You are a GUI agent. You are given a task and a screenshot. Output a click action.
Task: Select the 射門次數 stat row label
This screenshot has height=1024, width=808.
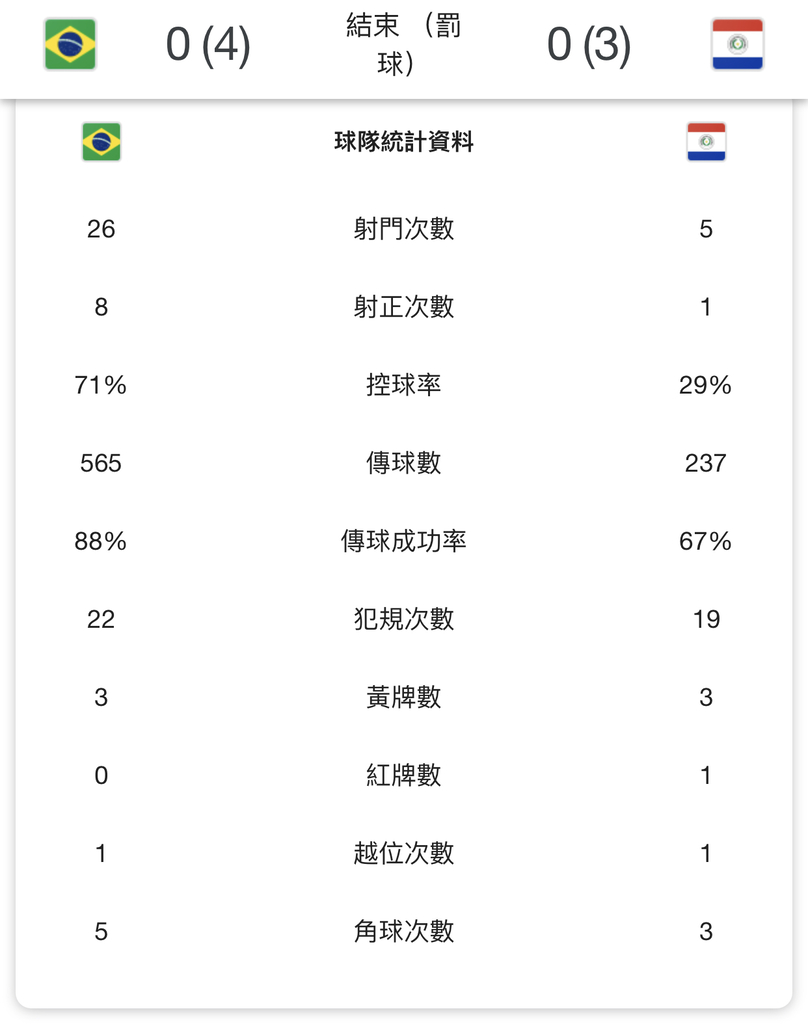click(x=404, y=229)
